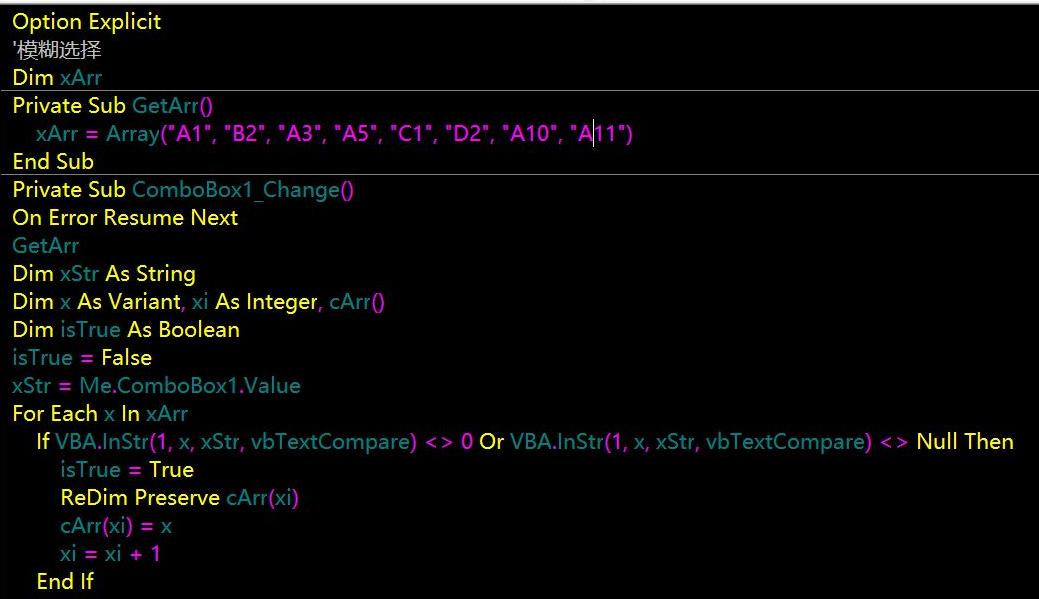
Task: Click the "xi = xi + 1" line
Action: tap(110, 554)
